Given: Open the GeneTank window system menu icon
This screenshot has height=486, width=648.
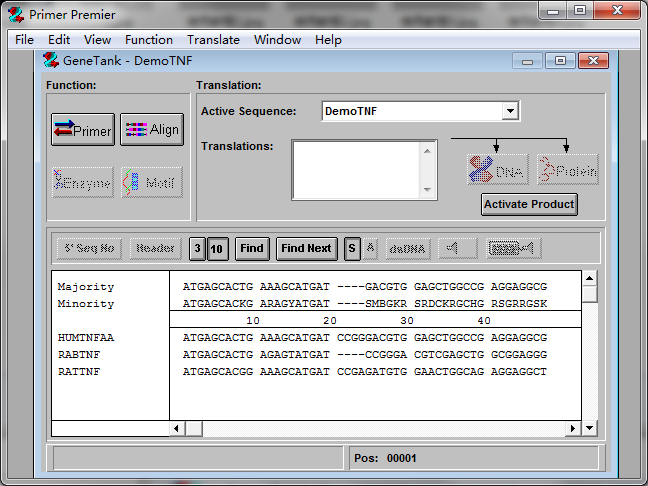Looking at the screenshot, I should 53,60.
